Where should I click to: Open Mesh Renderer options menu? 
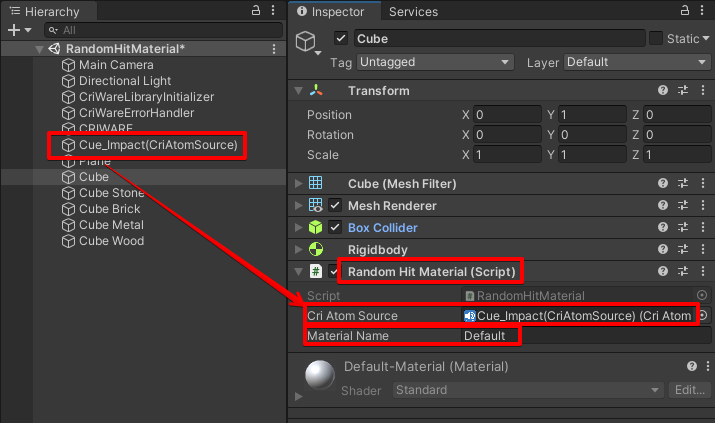pos(703,205)
